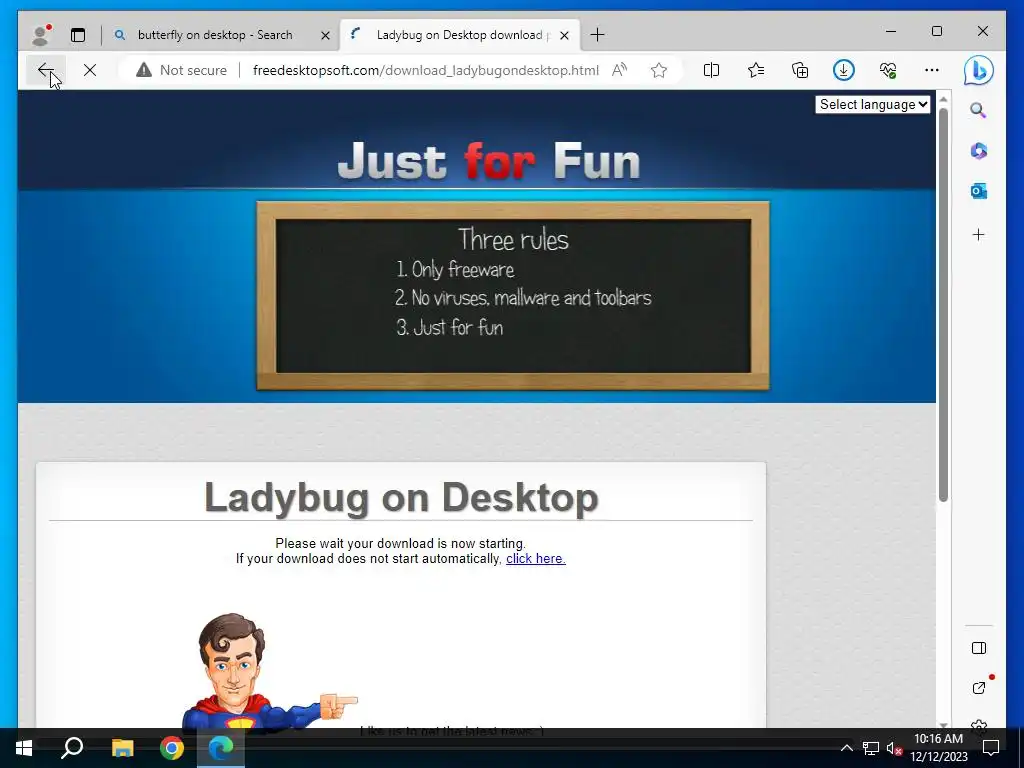Image resolution: width=1024 pixels, height=768 pixels.
Task: Open link in external window sidebar icon
Action: 978,688
